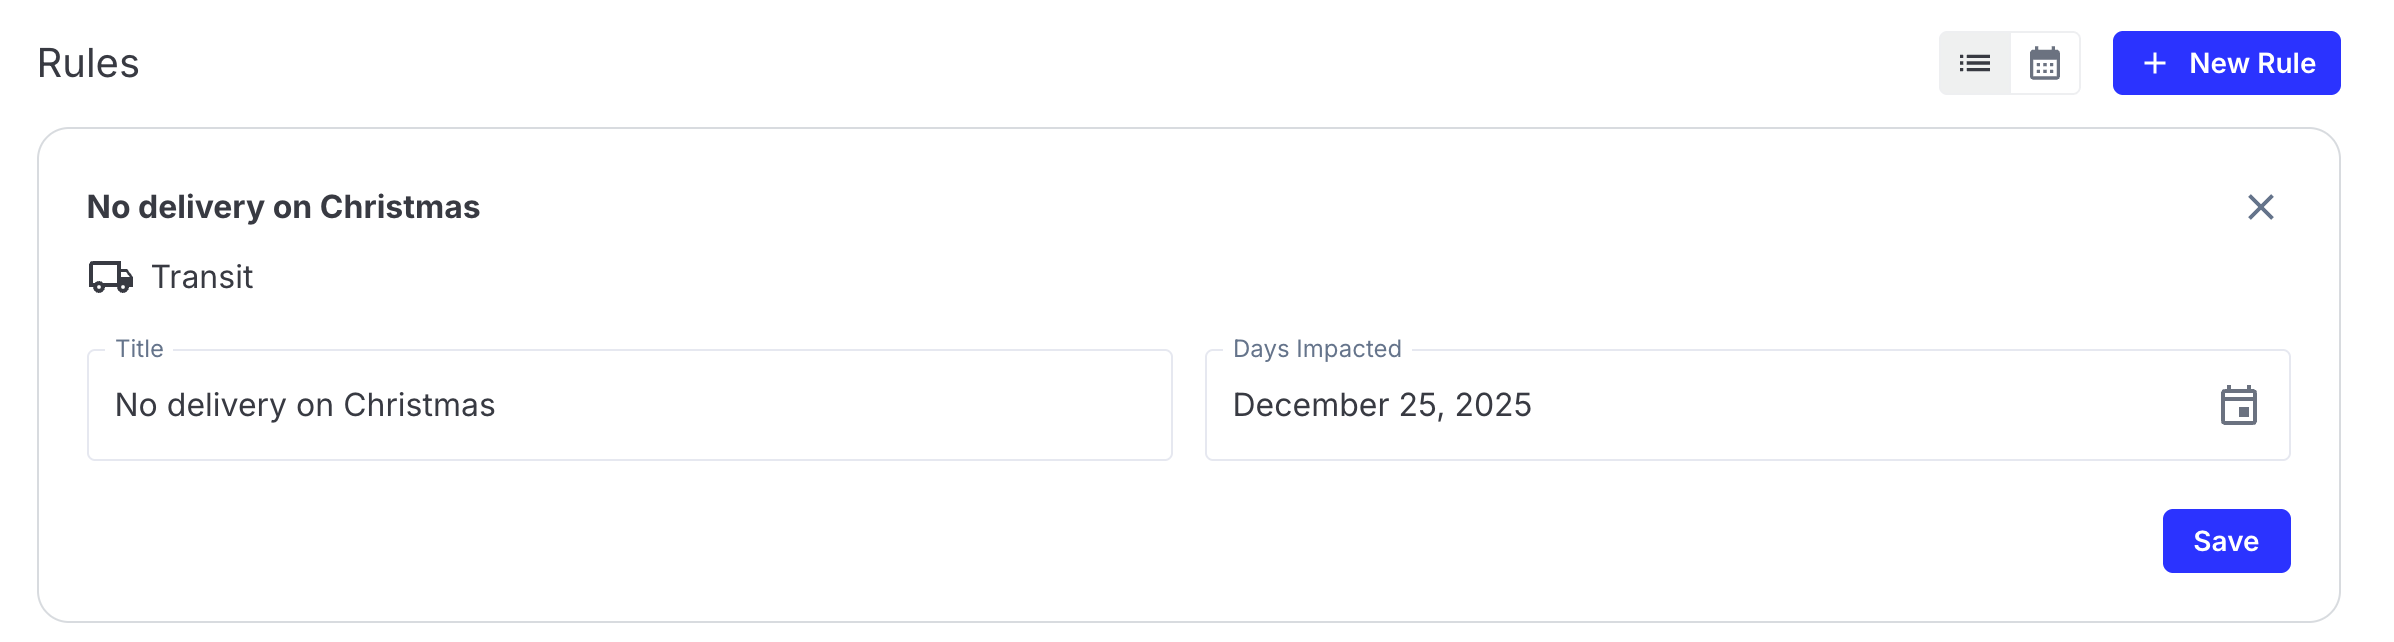Screen dimensions: 2394x642
Task: Click the Save button label text
Action: click(x=2226, y=541)
